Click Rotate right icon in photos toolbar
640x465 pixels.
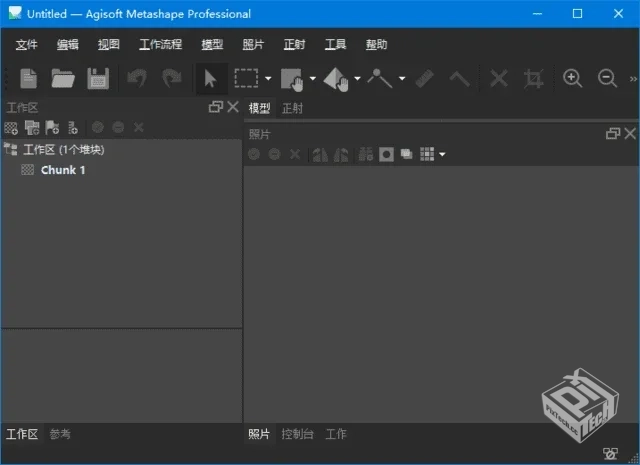(x=341, y=154)
